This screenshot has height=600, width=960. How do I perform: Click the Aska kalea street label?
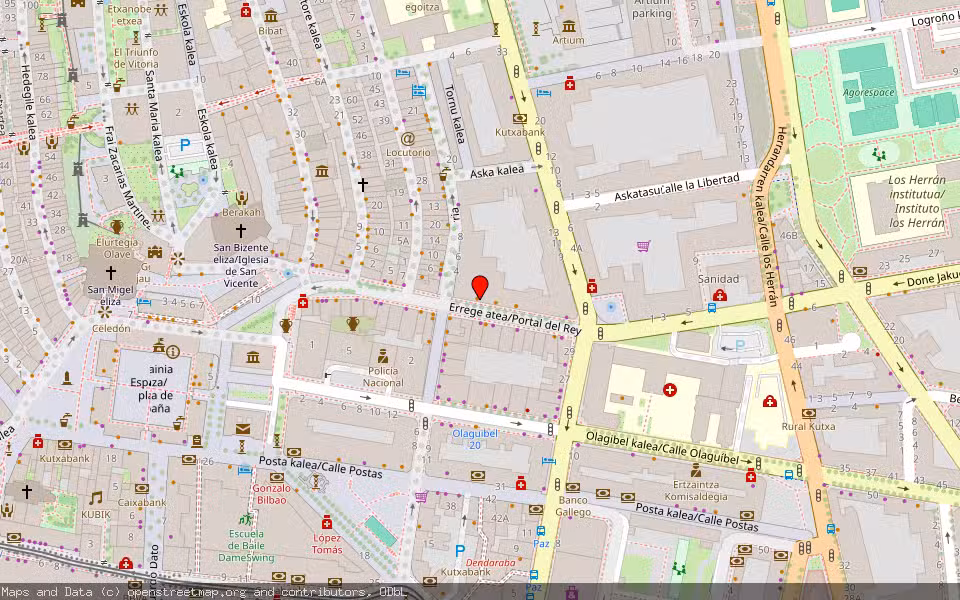(x=497, y=171)
